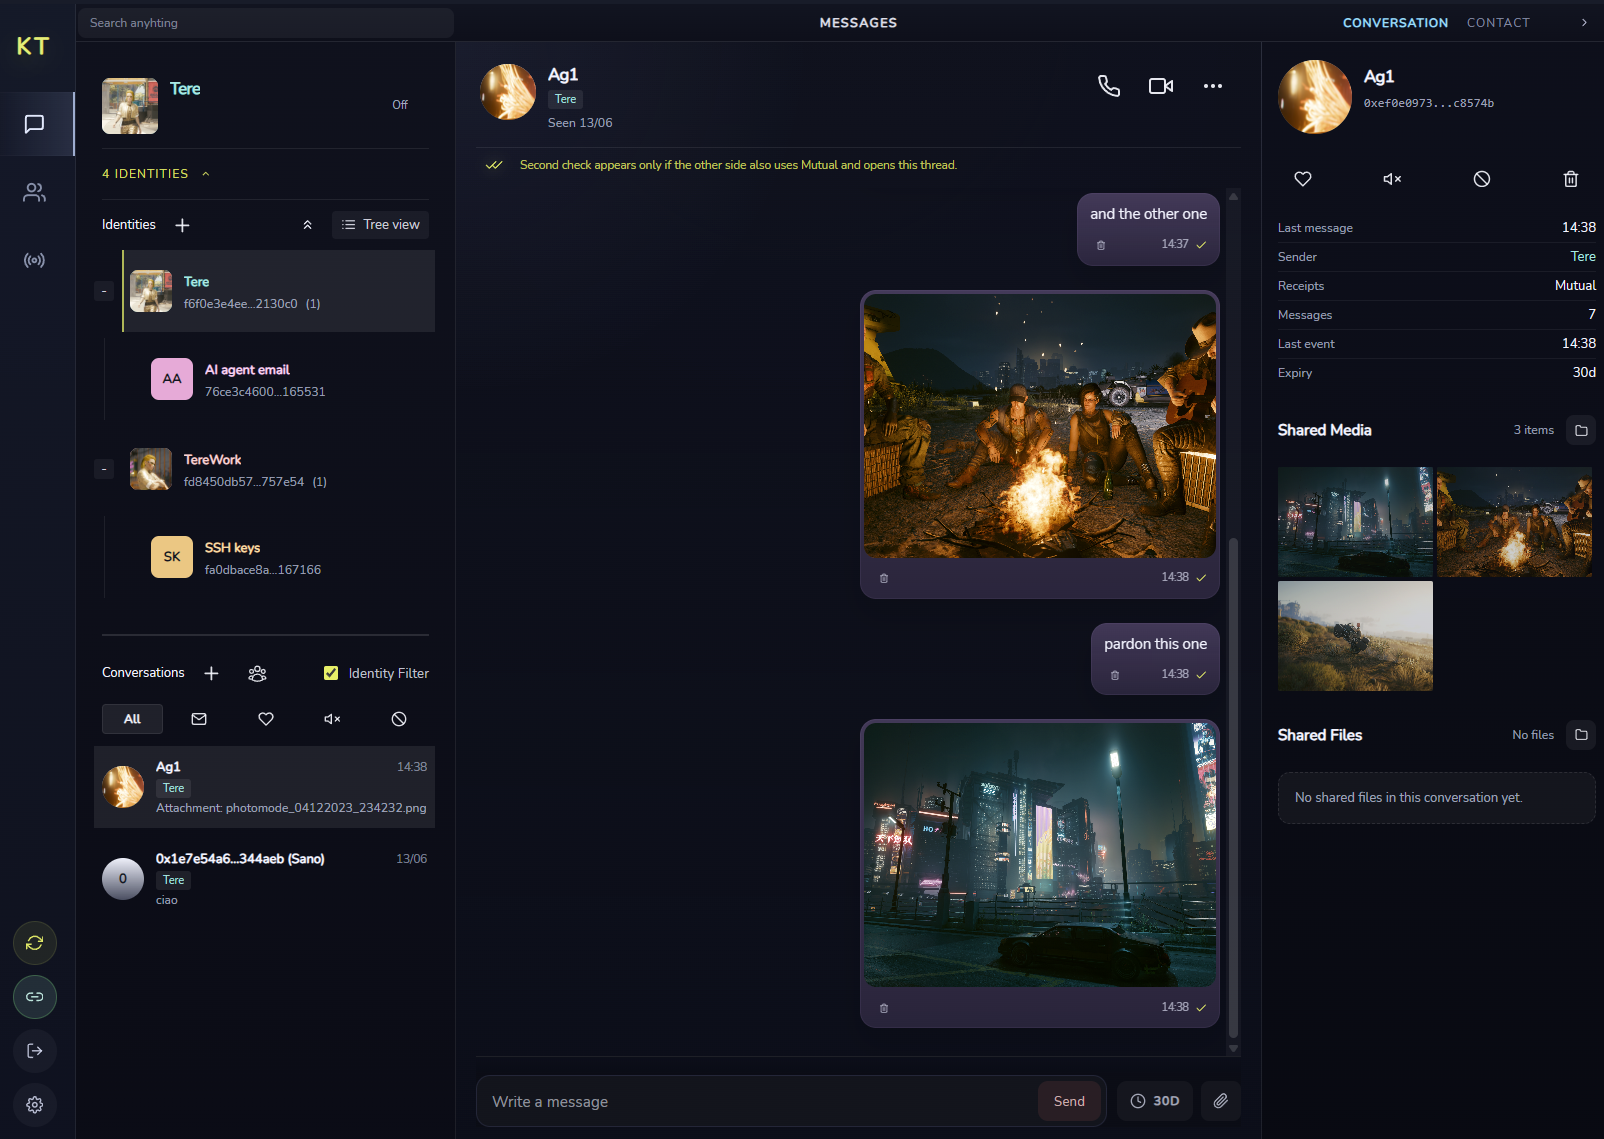
Task: Send the message
Action: click(1069, 1101)
